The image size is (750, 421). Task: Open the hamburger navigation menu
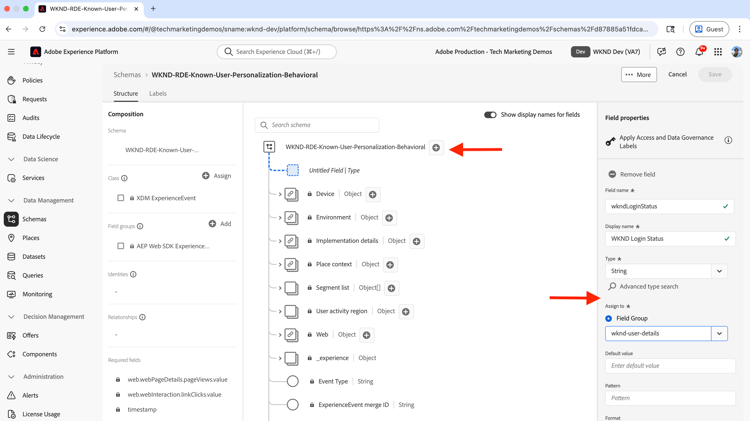(x=11, y=52)
